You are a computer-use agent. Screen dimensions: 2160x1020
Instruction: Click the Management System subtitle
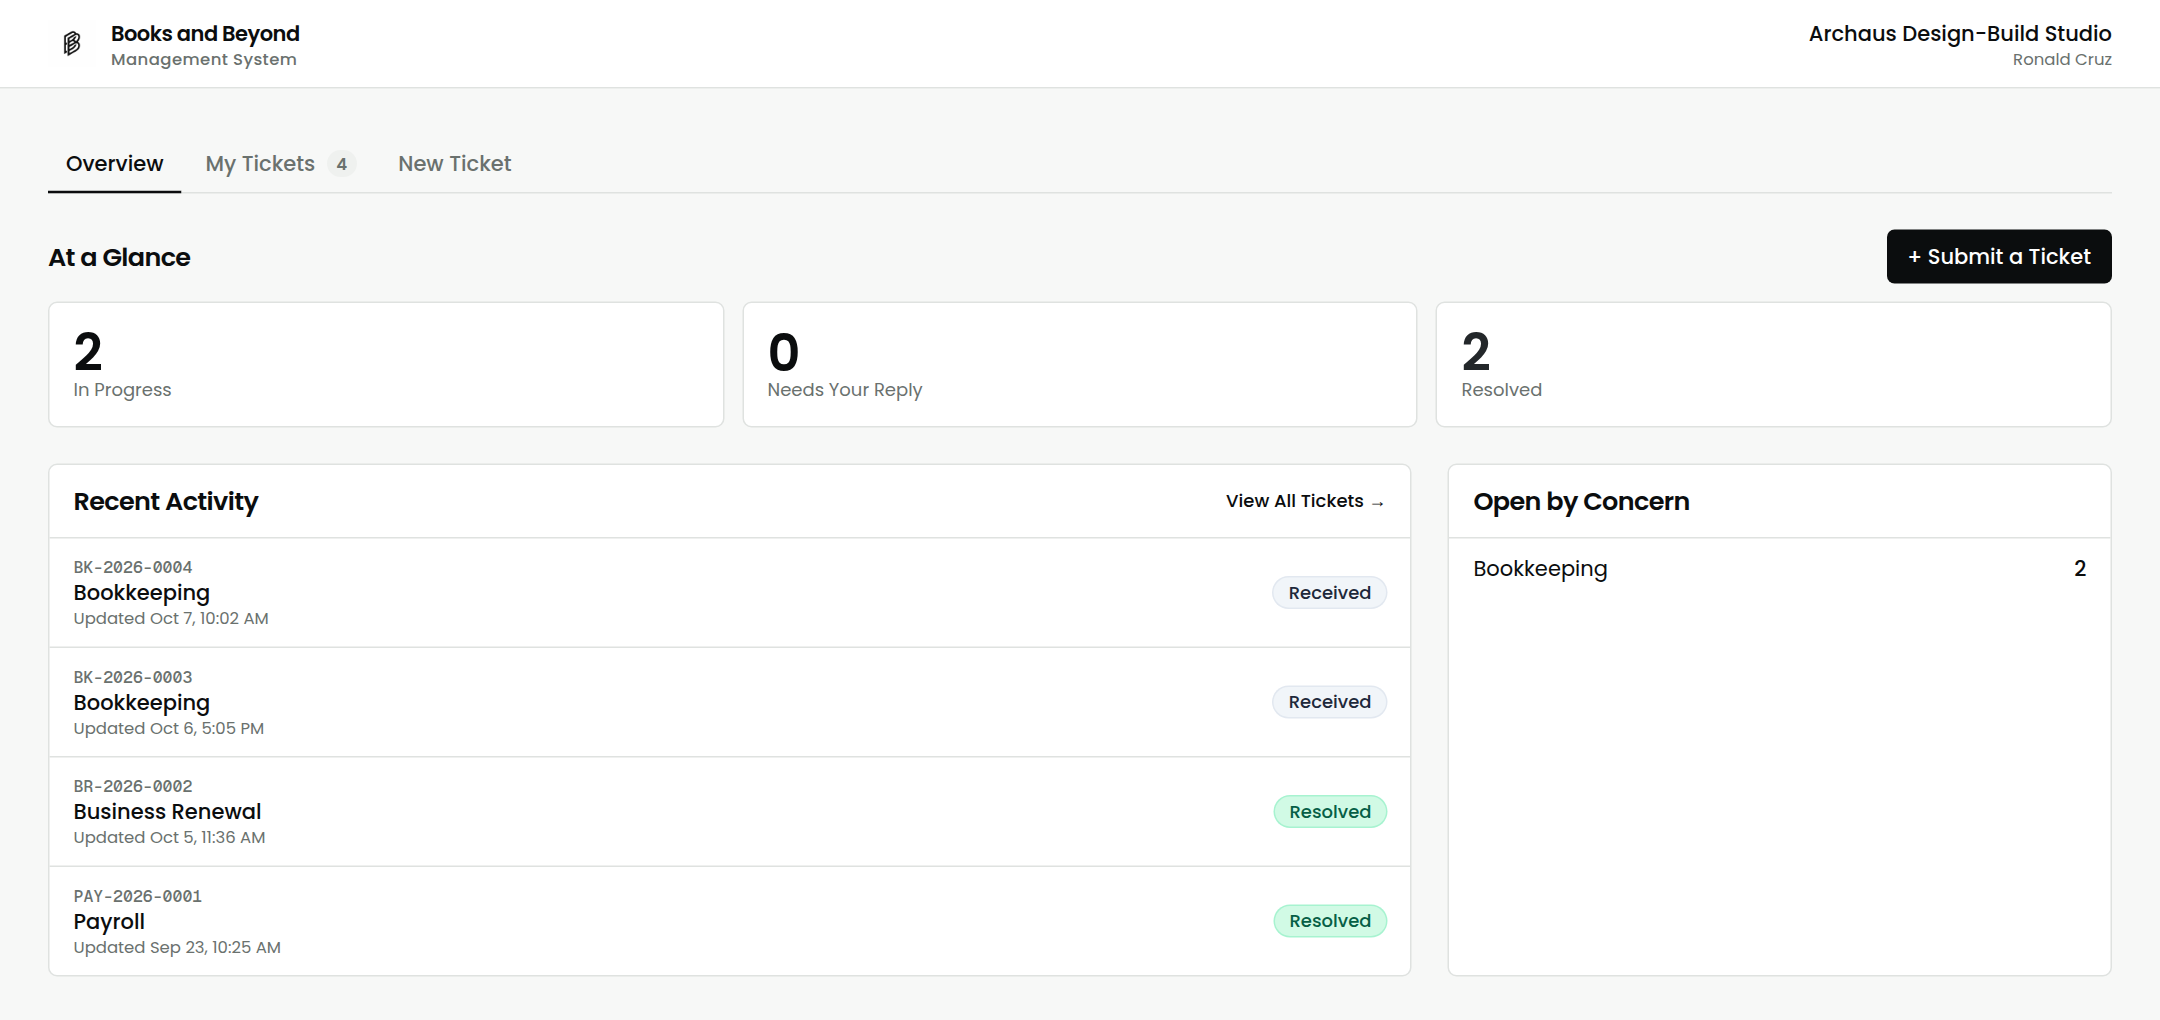(x=204, y=60)
